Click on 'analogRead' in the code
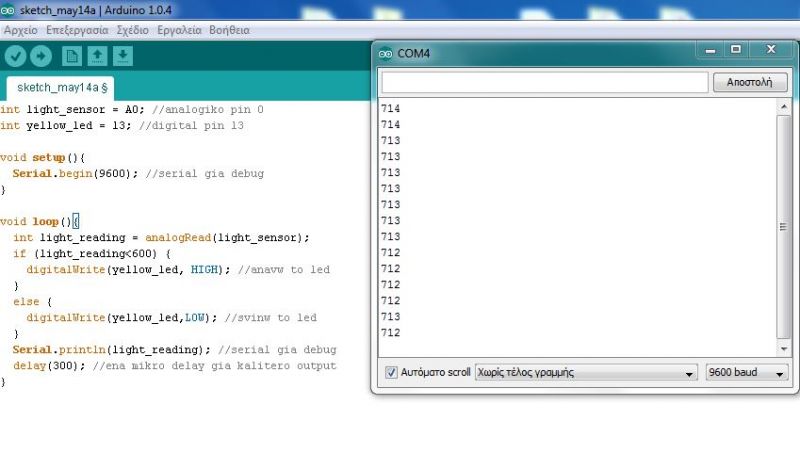This screenshot has width=800, height=470. (178, 238)
